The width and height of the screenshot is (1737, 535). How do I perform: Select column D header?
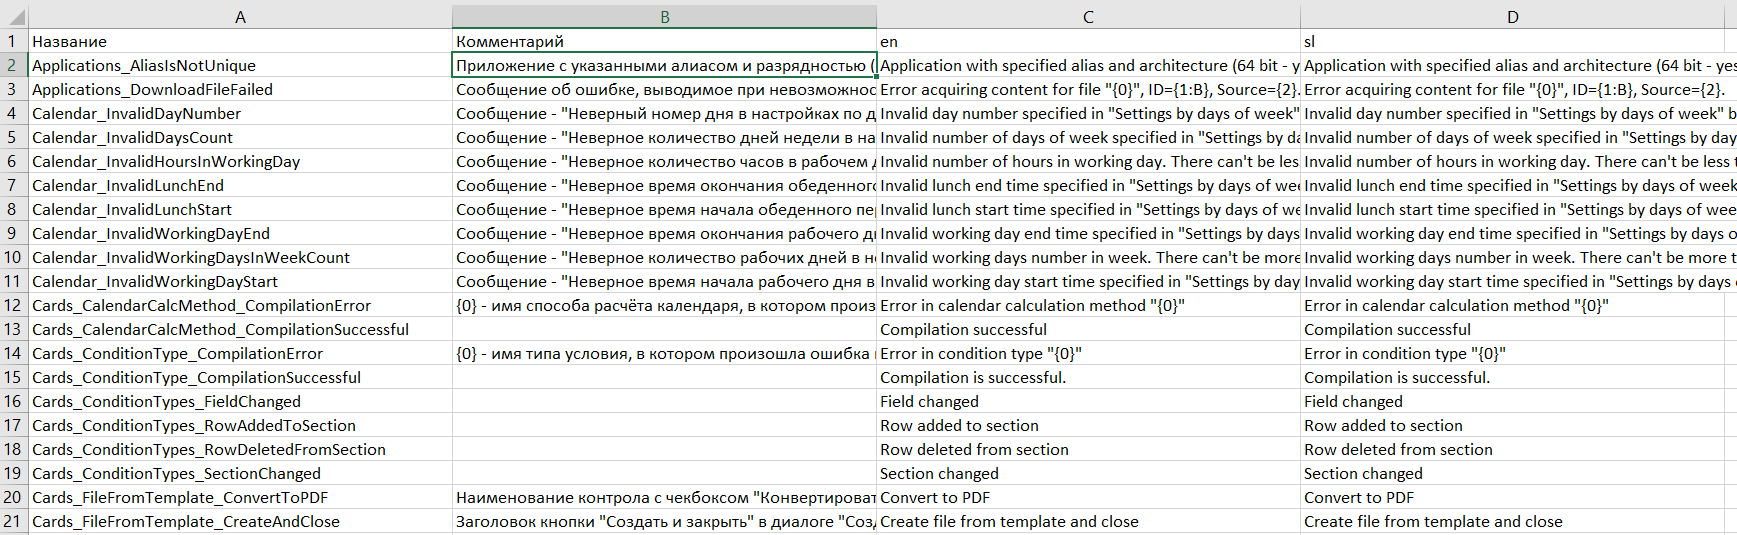1512,17
